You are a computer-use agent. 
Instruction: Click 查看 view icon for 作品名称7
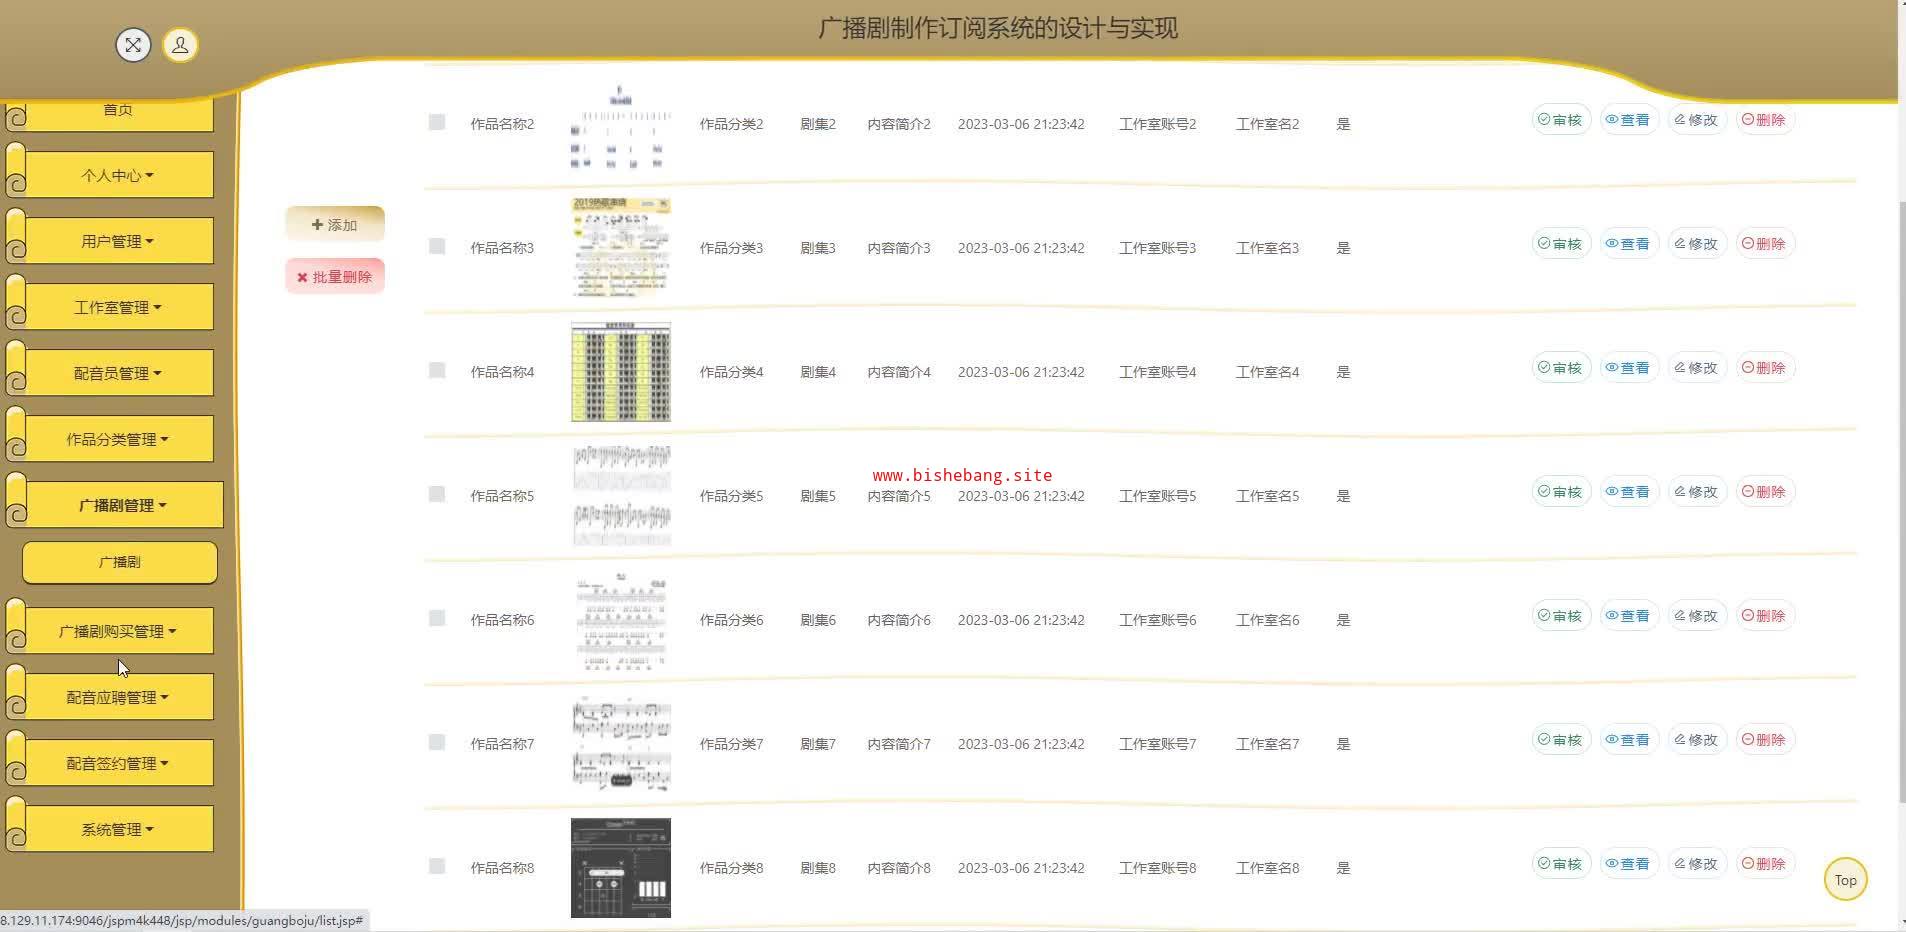pos(1628,740)
